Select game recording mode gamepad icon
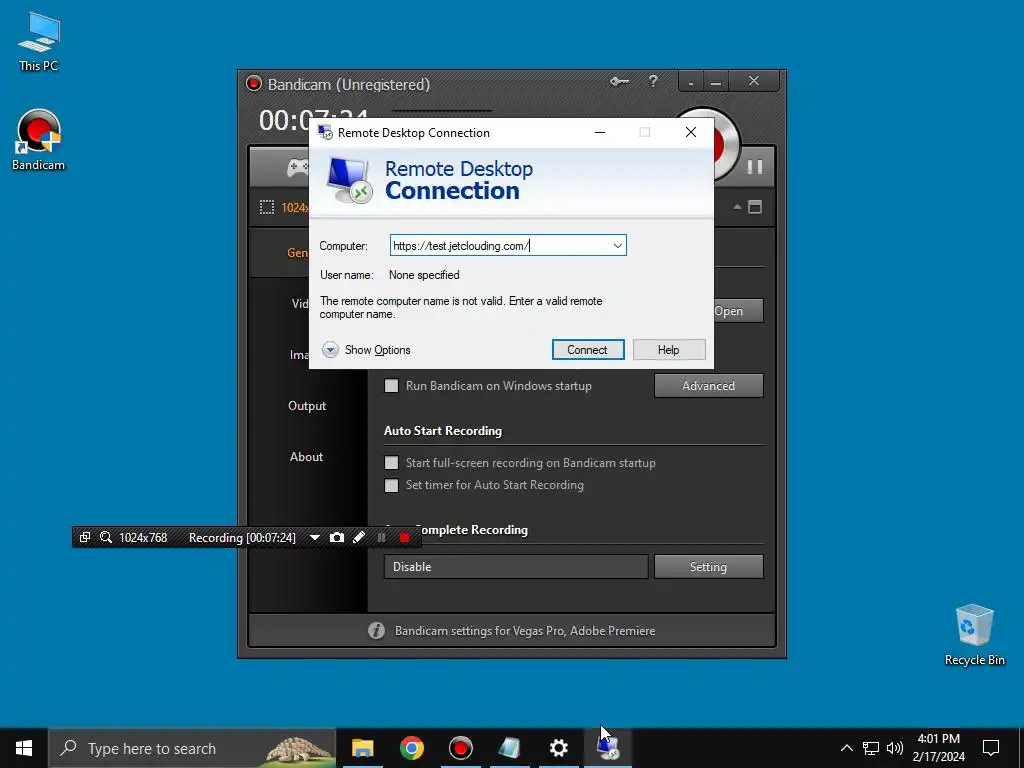 click(297, 168)
